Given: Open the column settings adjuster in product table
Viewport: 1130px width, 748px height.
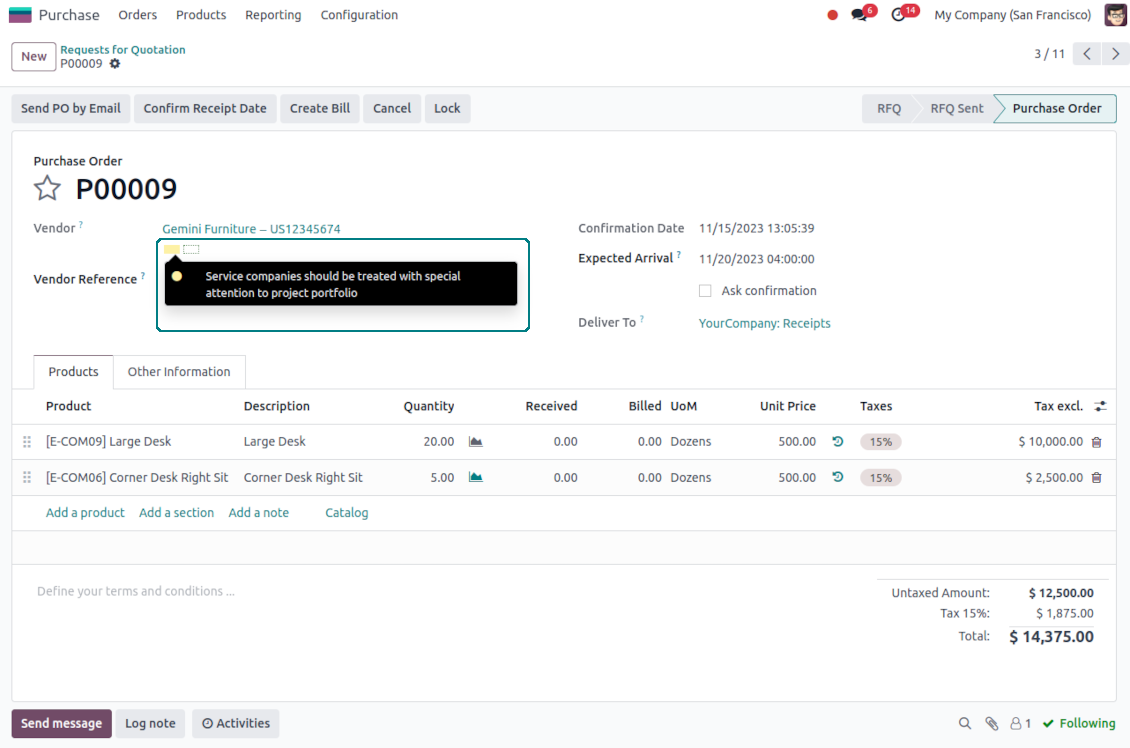Looking at the screenshot, I should coord(1100,406).
